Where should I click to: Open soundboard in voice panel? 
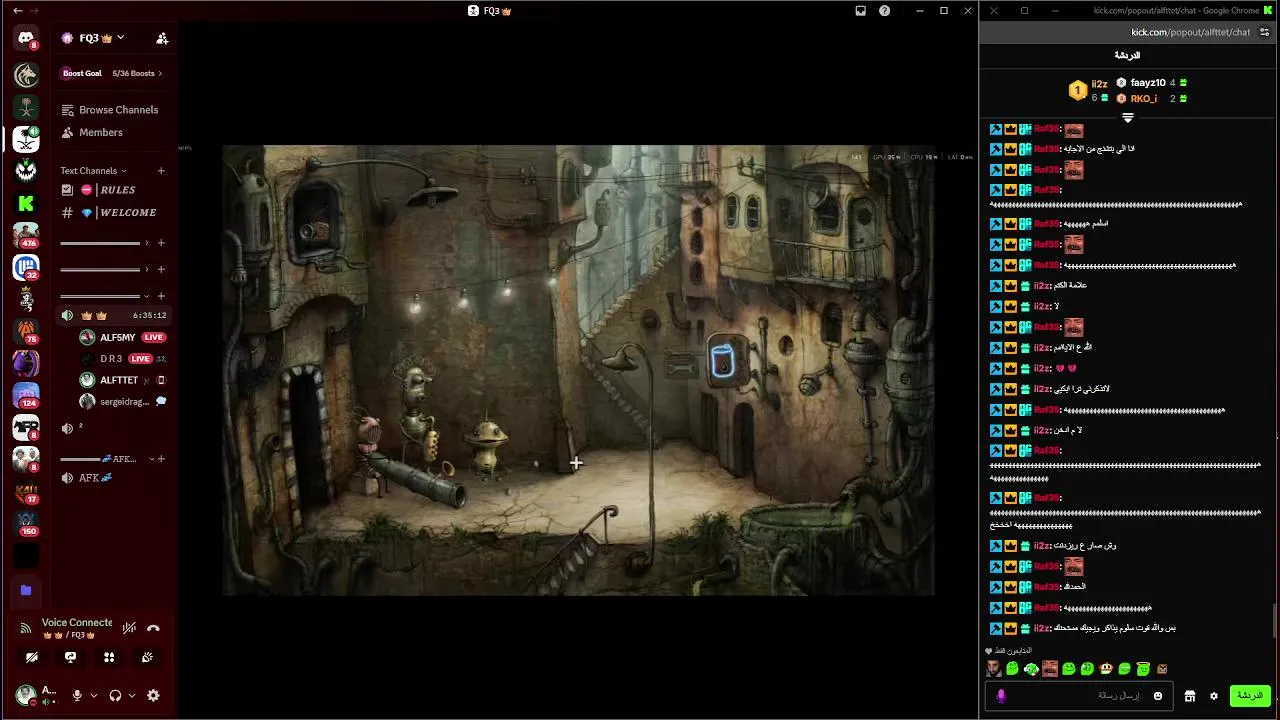click(x=147, y=657)
